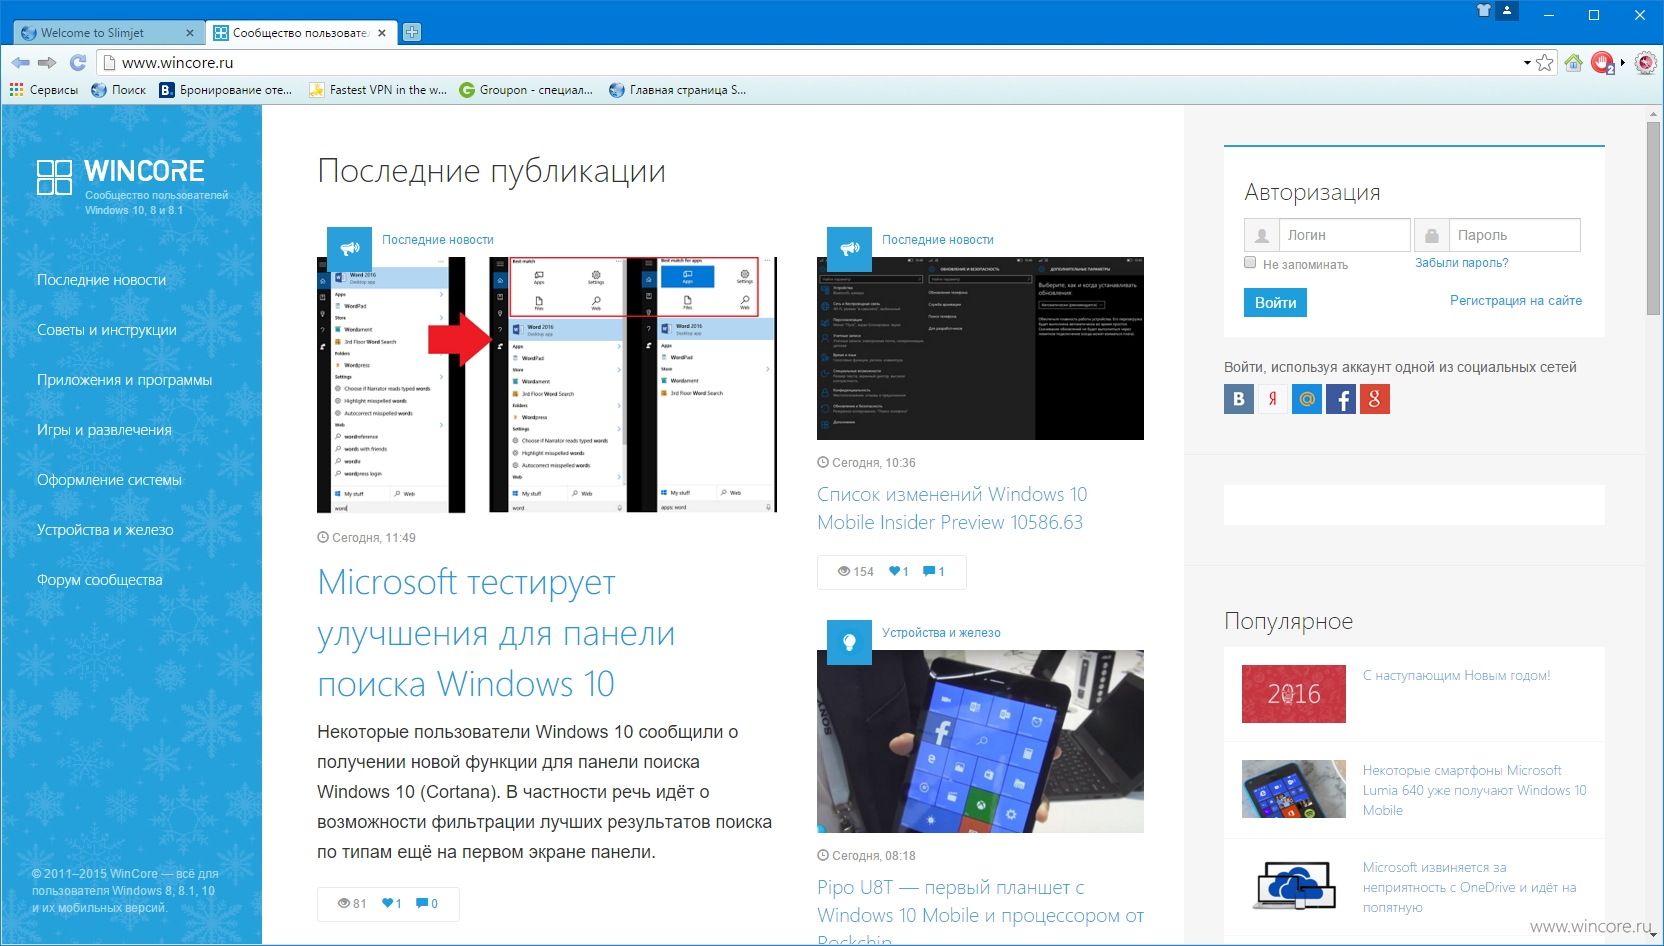
Task: Click Регистрация на сайте link
Action: click(x=1516, y=300)
